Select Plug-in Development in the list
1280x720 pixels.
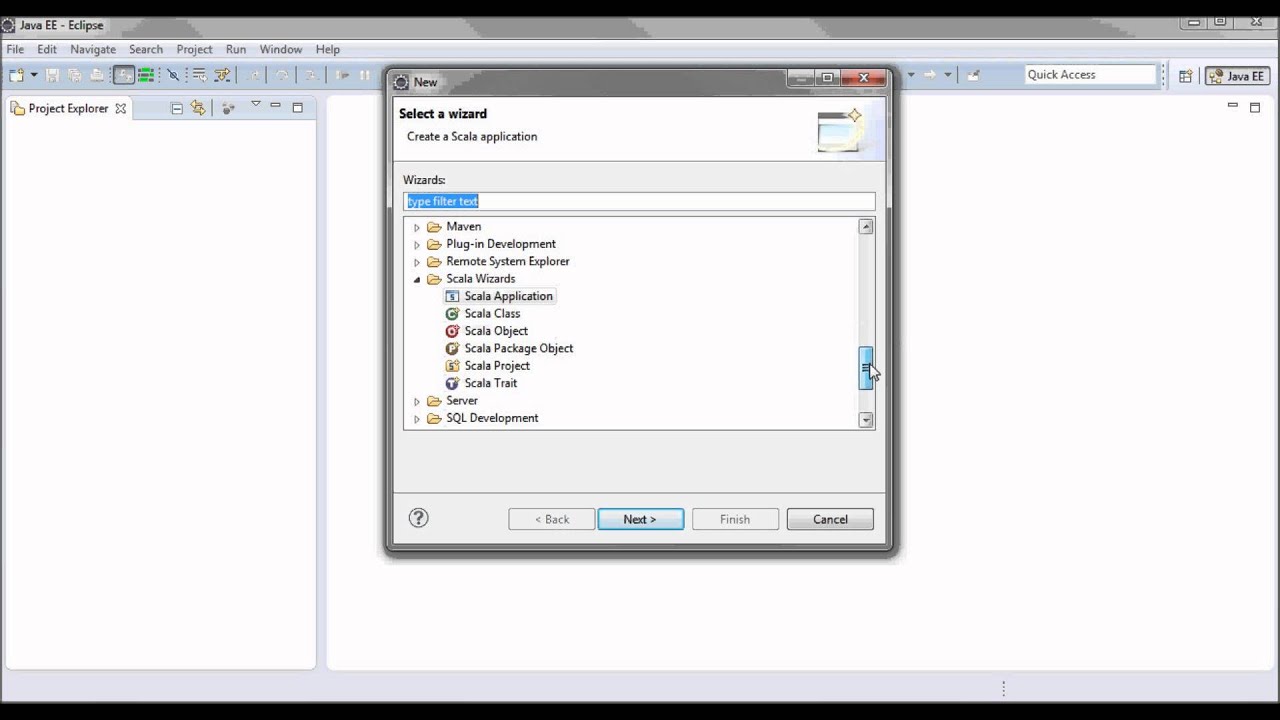500,244
